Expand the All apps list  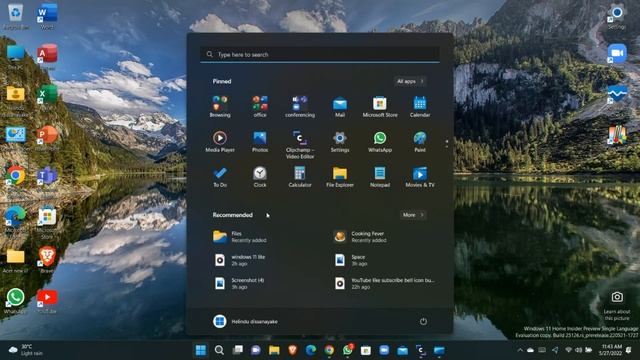(x=410, y=81)
